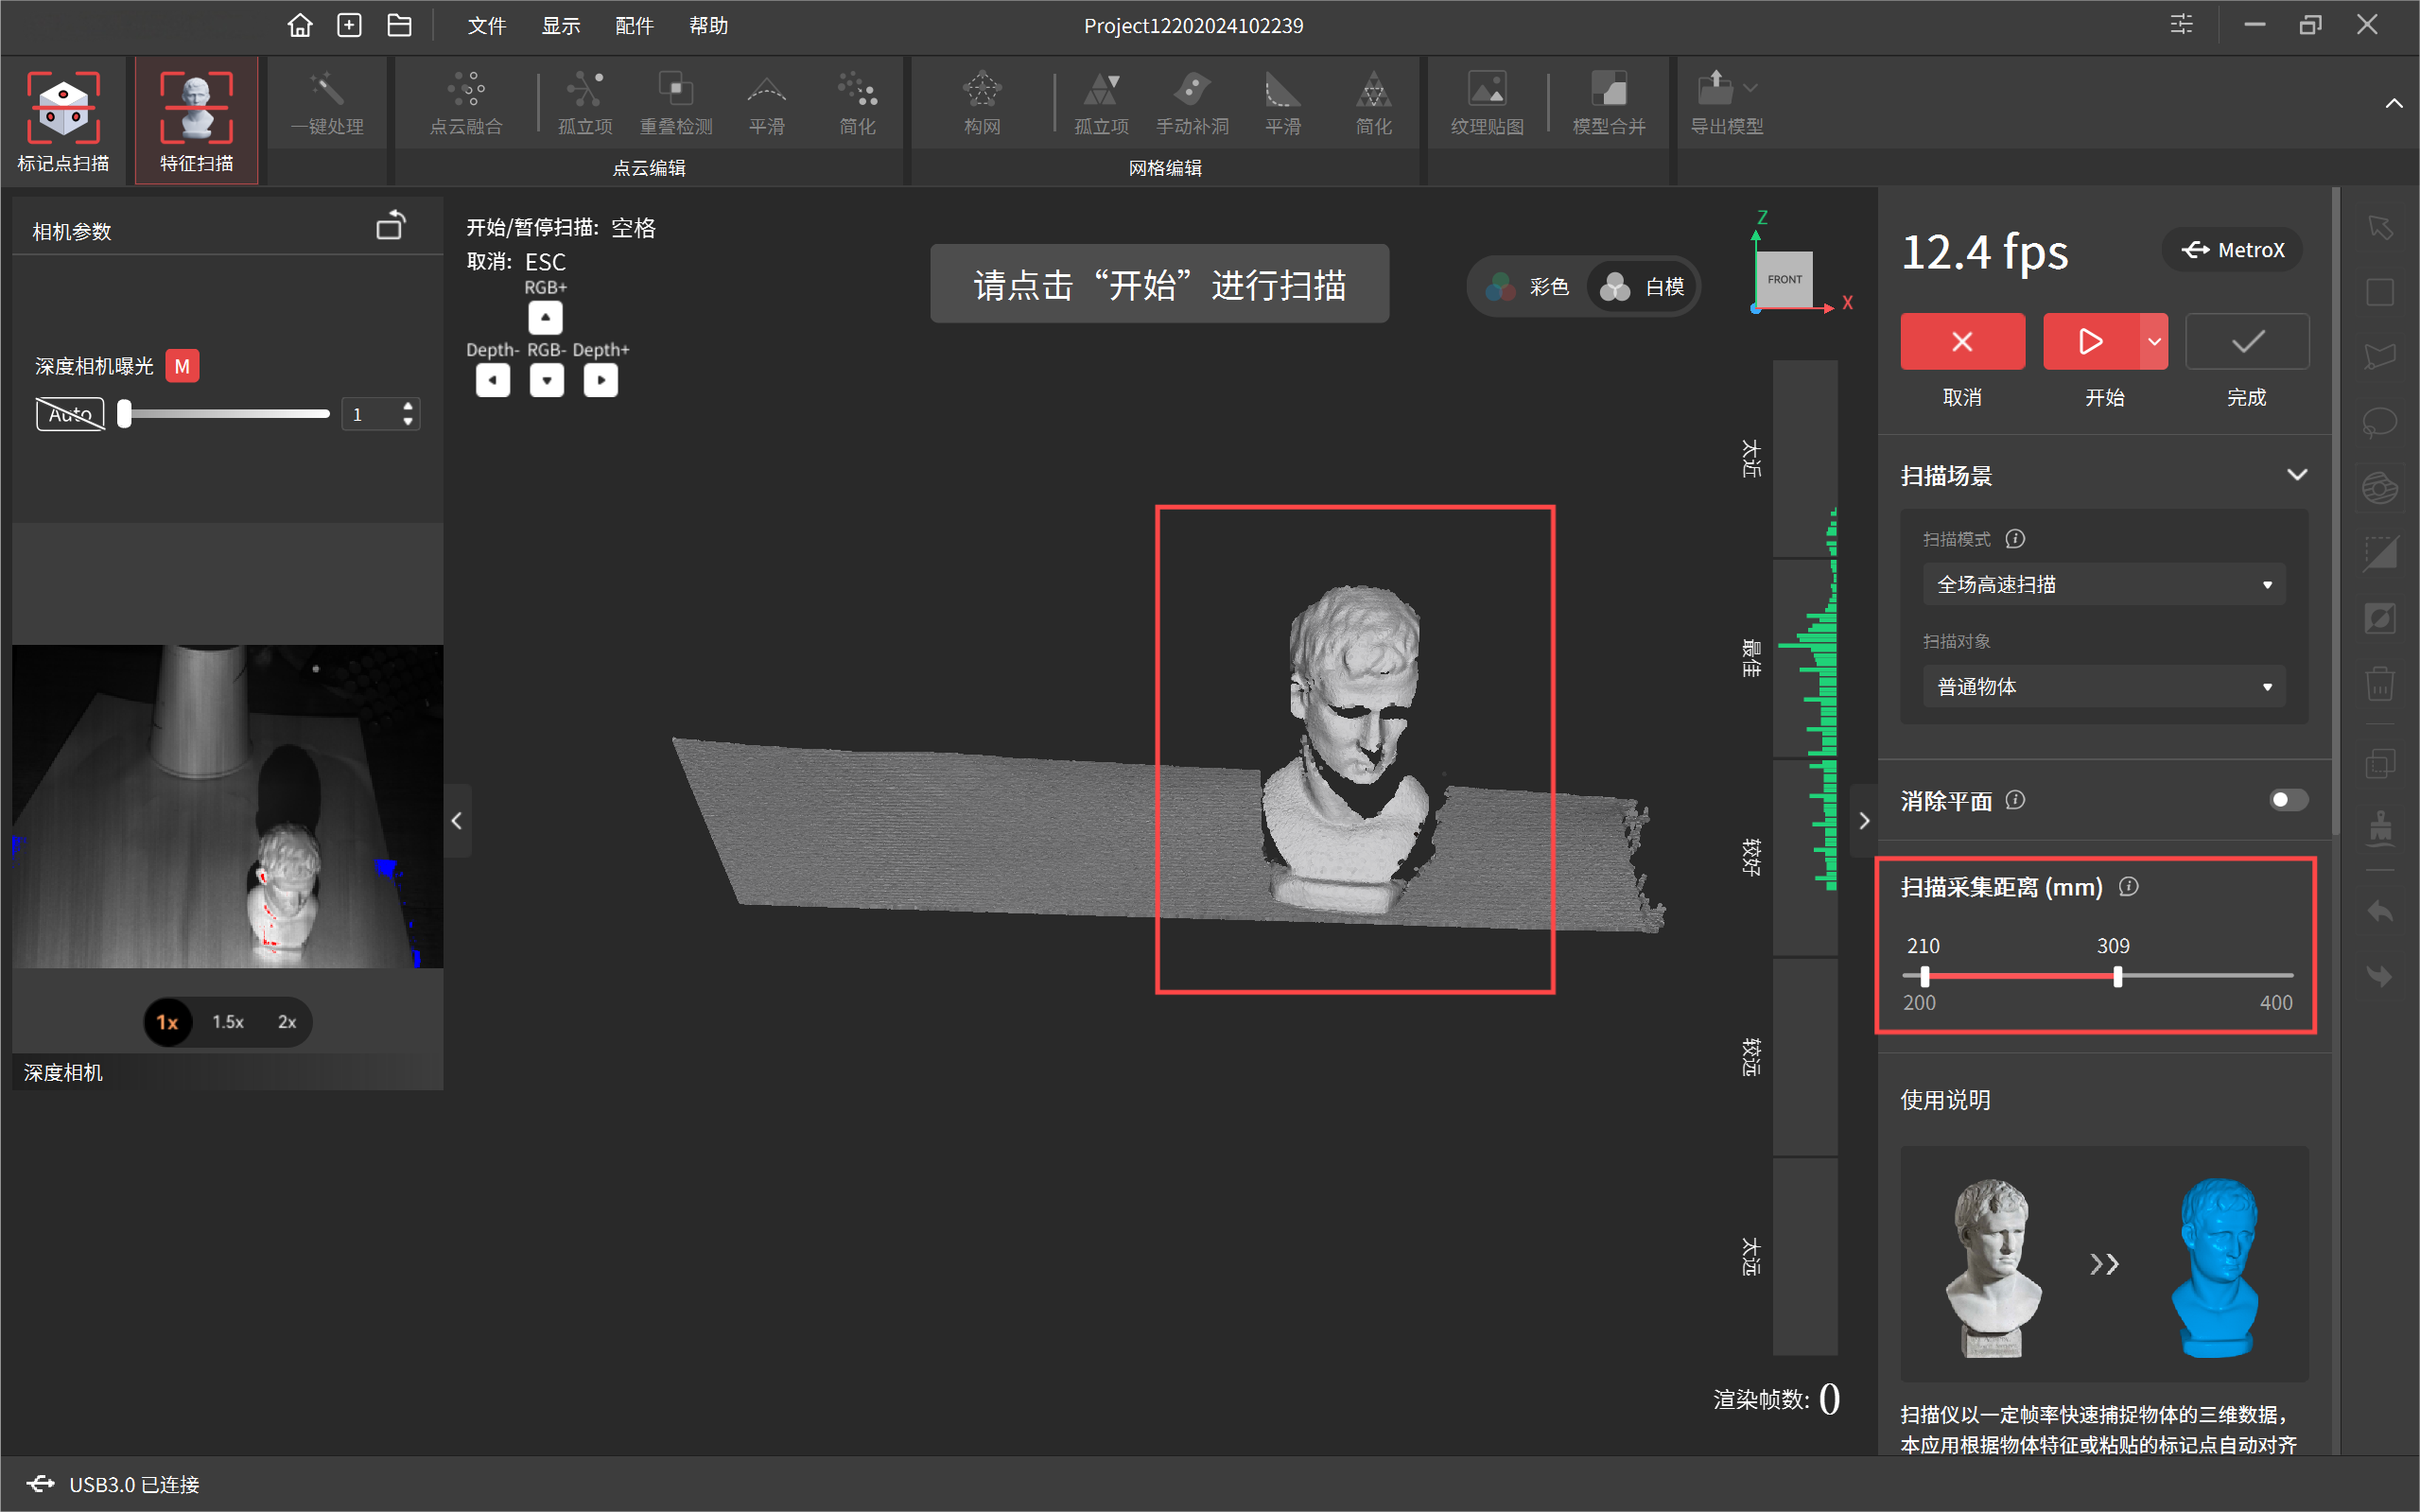Click the red 取消 cancel button
The width and height of the screenshot is (2420, 1512).
click(1962, 342)
